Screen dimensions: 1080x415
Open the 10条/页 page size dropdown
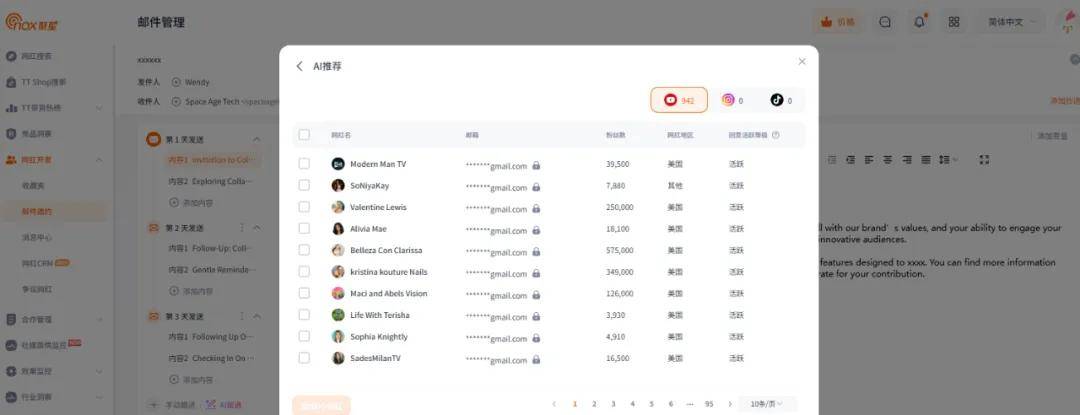[767, 404]
